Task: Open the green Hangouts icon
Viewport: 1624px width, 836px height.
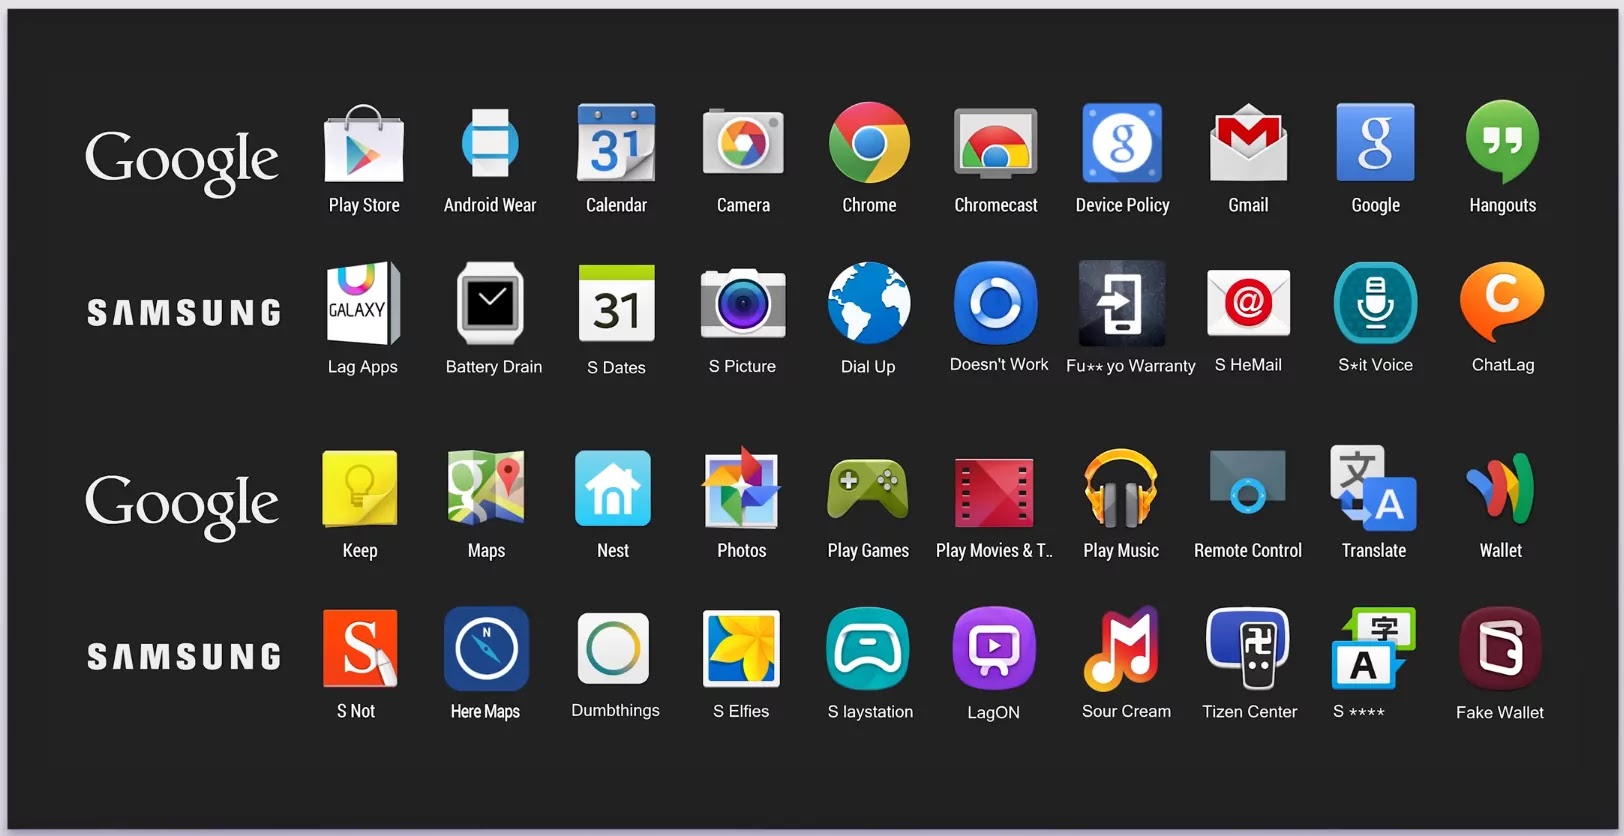Action: 1502,142
